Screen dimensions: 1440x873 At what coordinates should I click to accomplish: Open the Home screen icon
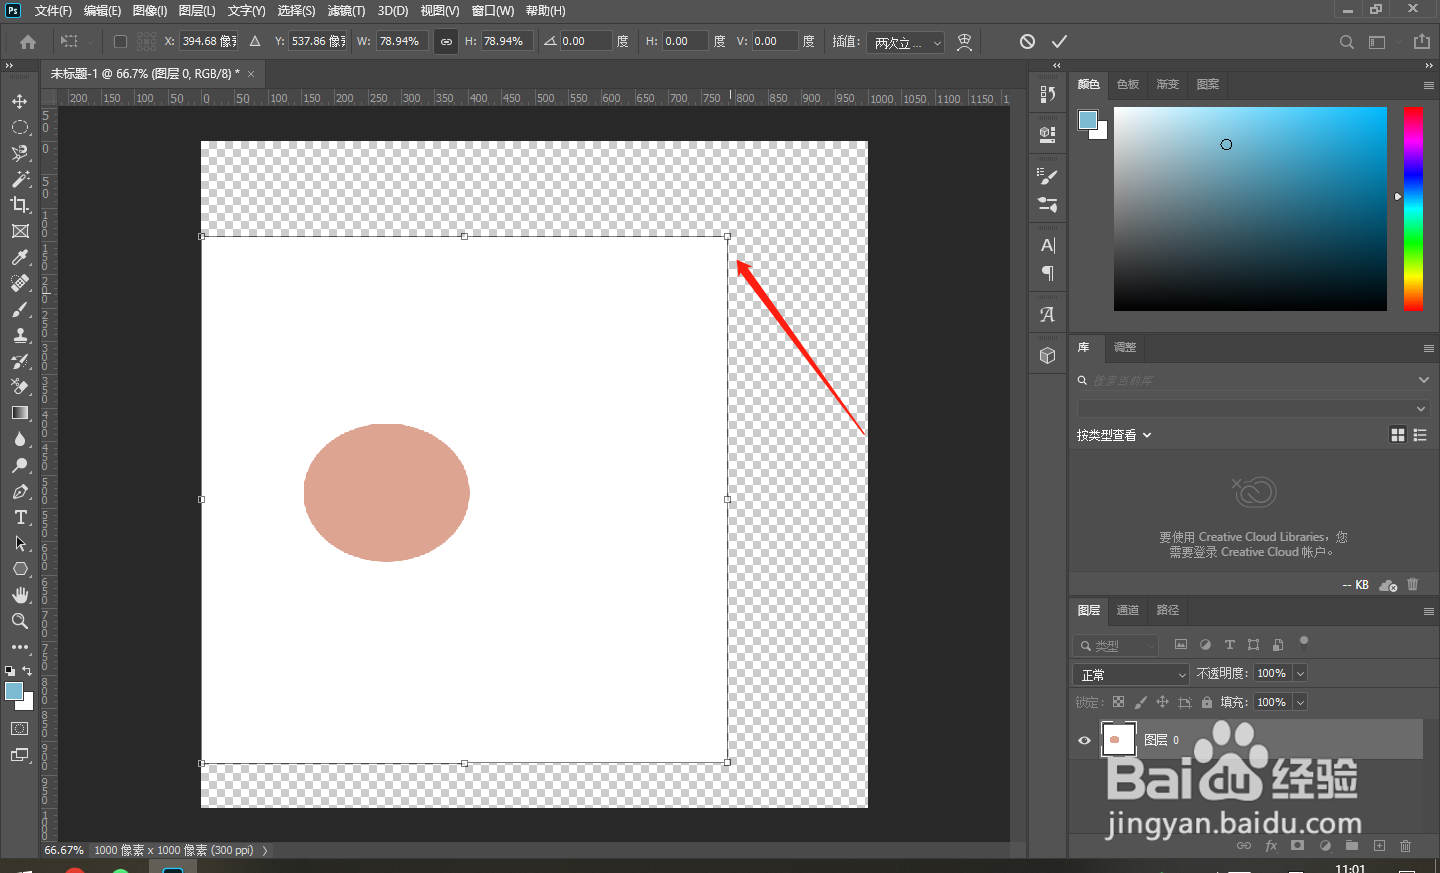pos(28,42)
